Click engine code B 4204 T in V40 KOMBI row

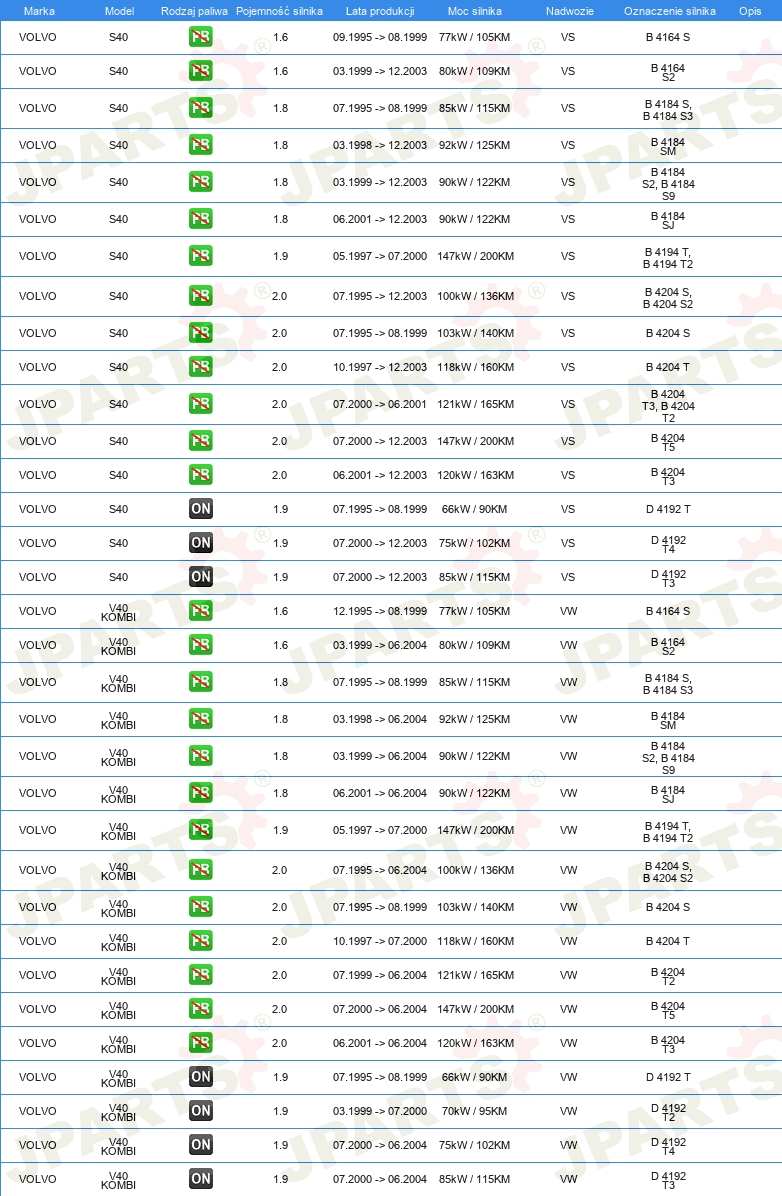(668, 941)
